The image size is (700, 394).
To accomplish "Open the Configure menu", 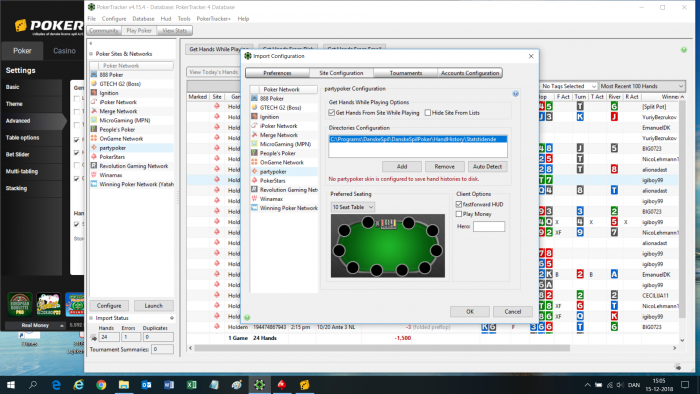I will 114,19.
